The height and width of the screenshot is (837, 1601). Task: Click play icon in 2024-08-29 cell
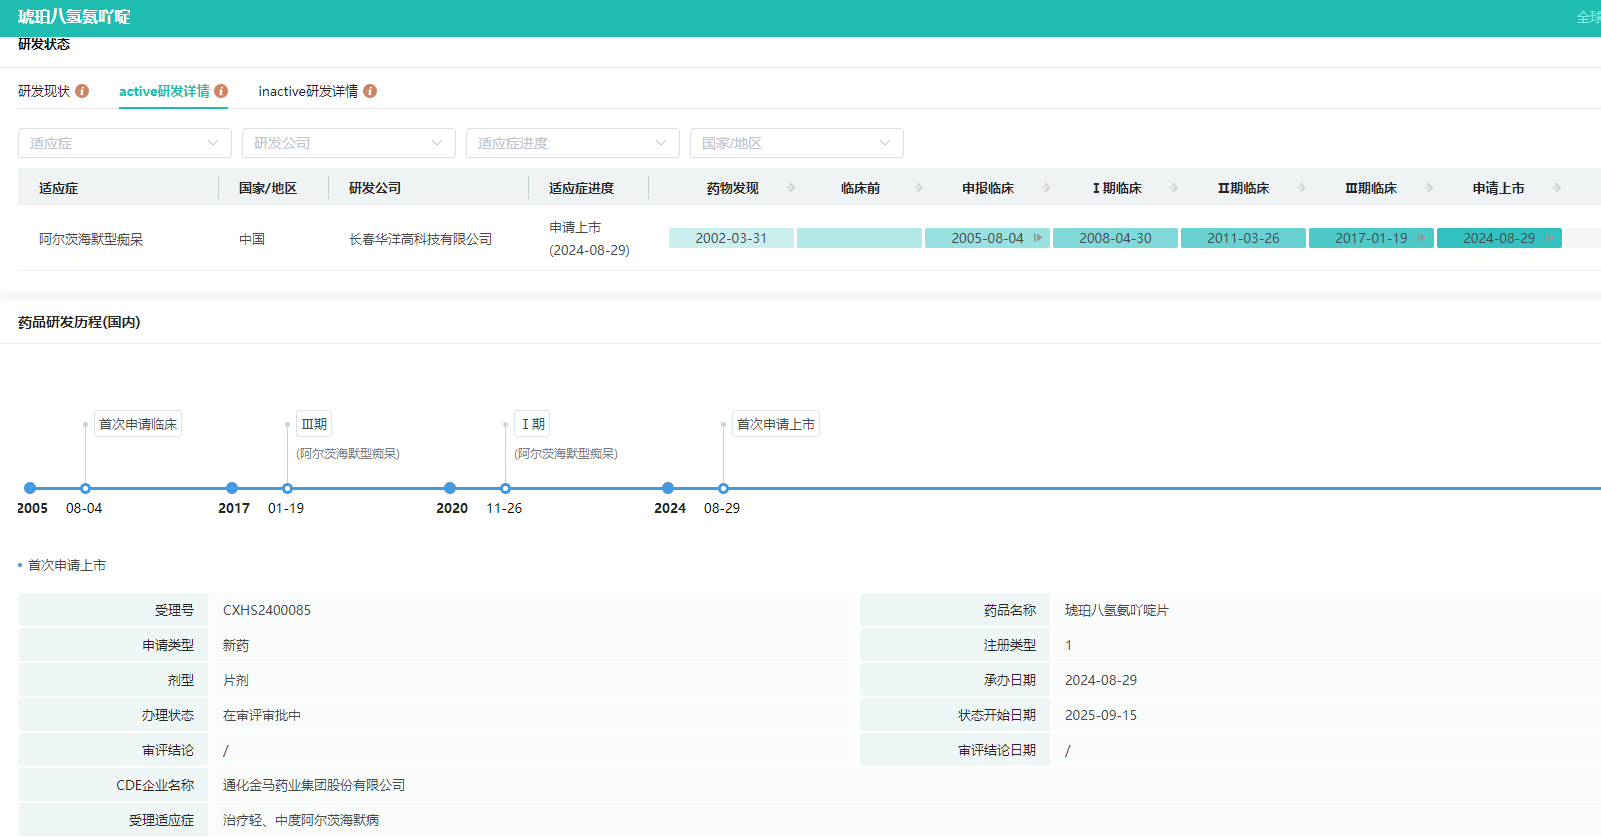tap(1549, 238)
